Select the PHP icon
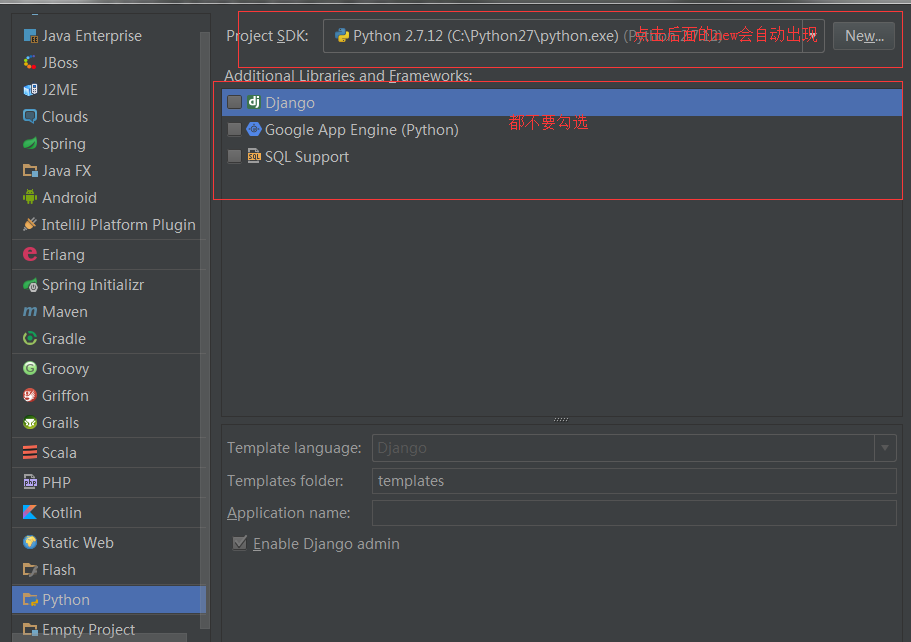The height and width of the screenshot is (642, 911). [x=30, y=482]
